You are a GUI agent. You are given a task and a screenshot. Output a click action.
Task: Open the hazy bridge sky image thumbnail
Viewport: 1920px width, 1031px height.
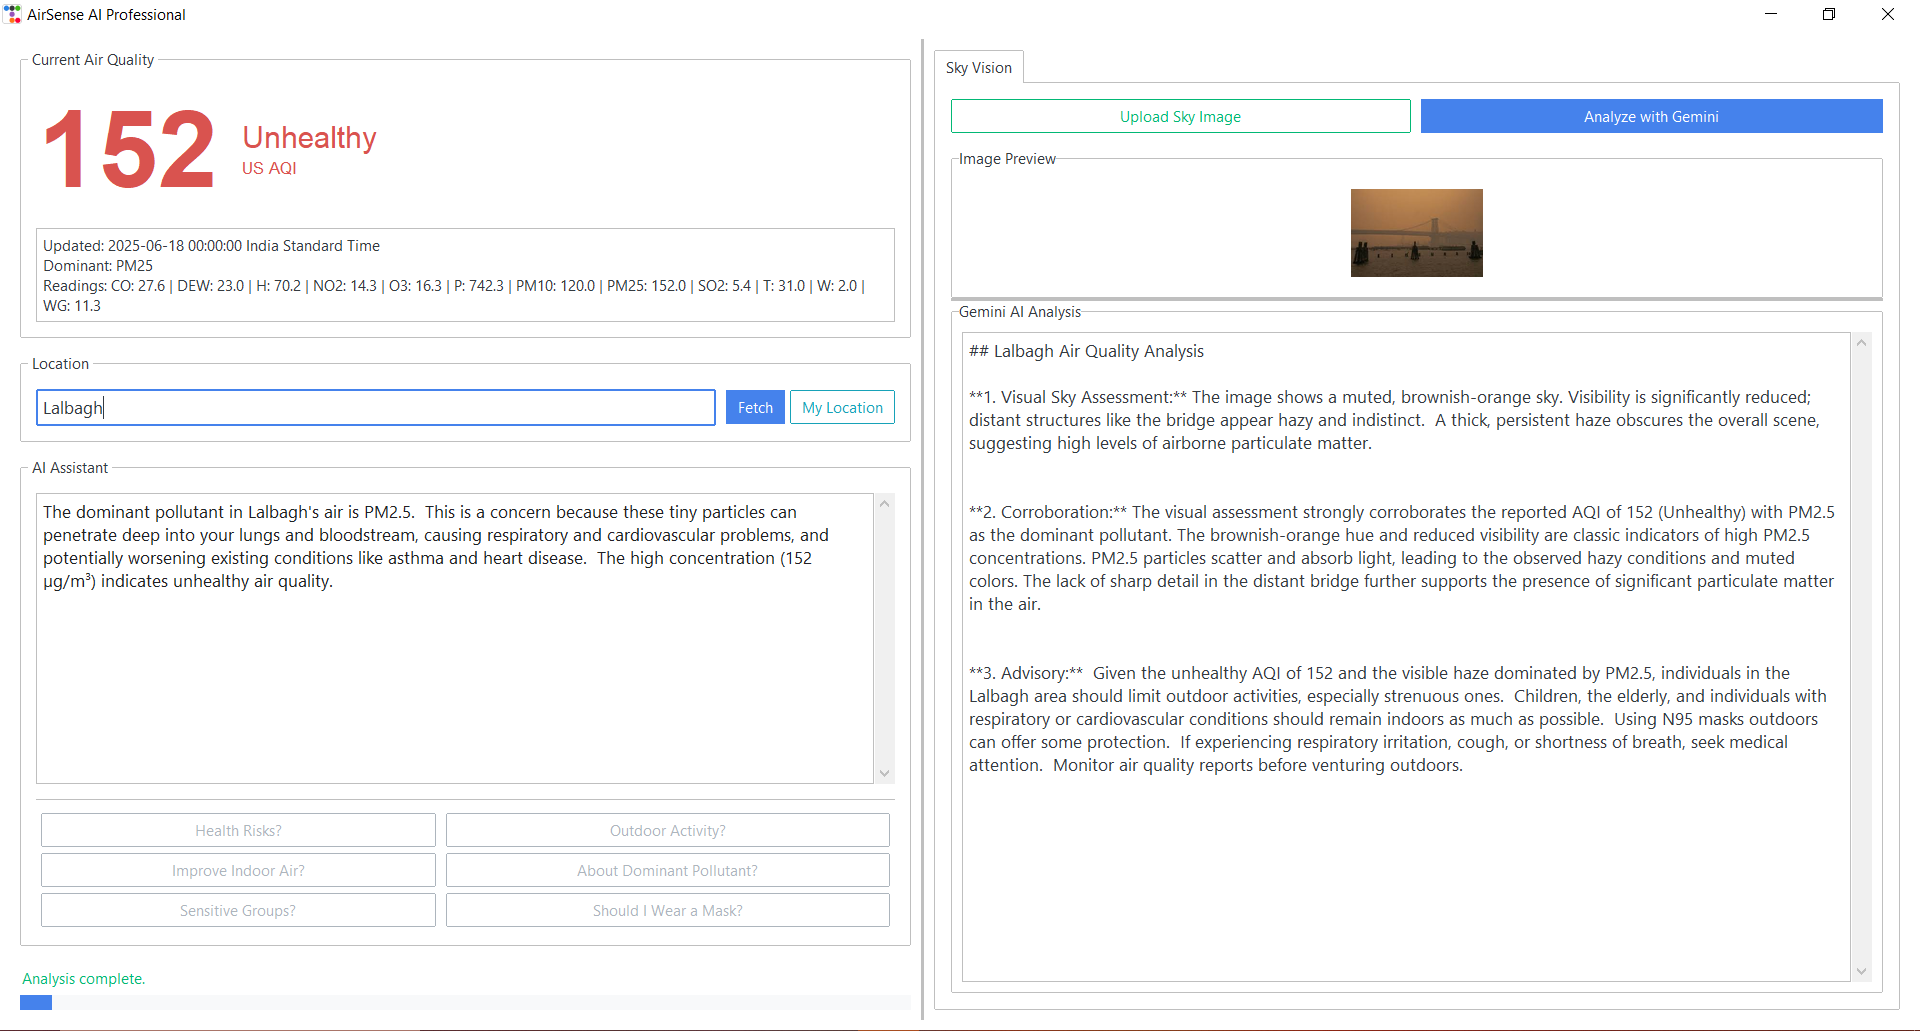tap(1416, 233)
